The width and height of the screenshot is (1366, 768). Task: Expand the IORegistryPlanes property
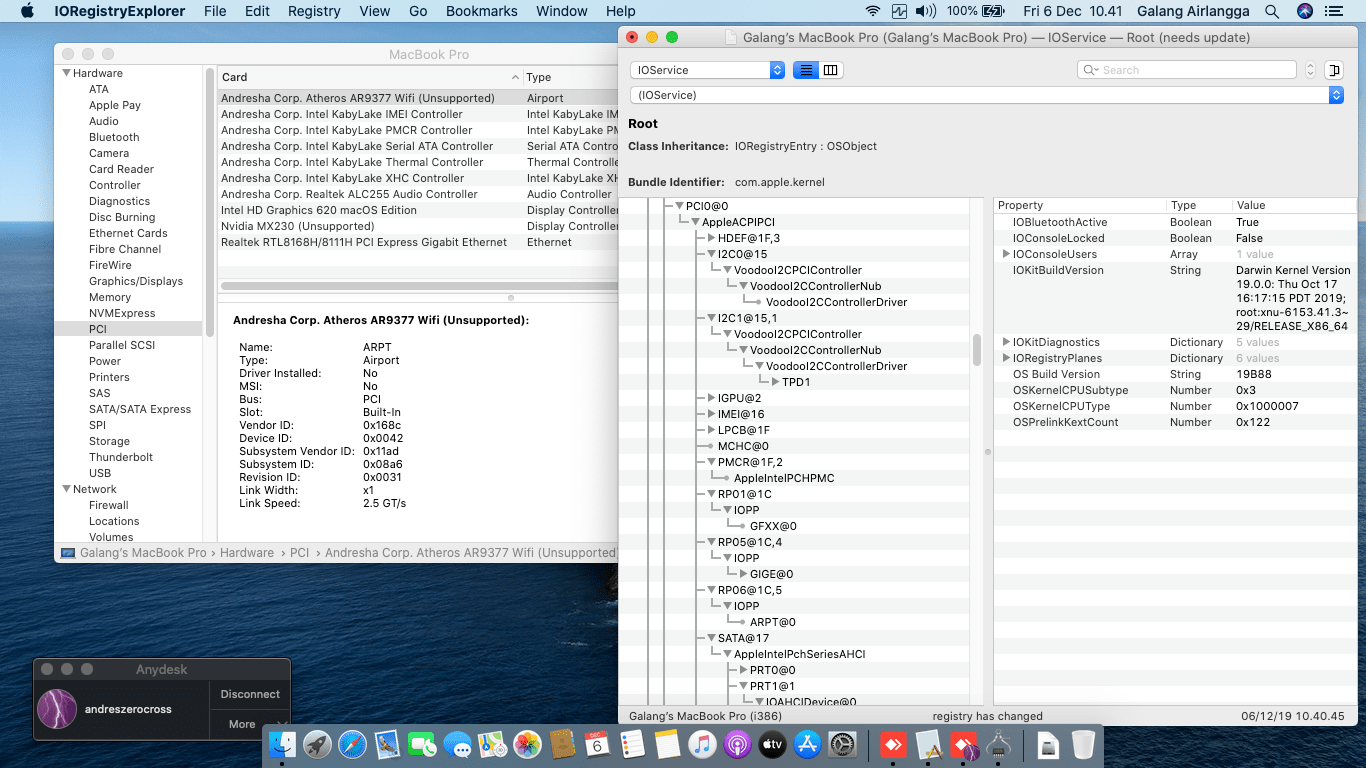(x=1006, y=358)
